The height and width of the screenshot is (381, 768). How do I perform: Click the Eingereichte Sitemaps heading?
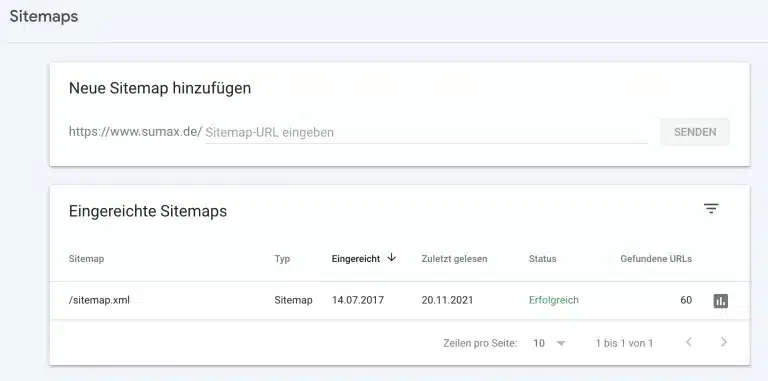pyautogui.click(x=148, y=211)
